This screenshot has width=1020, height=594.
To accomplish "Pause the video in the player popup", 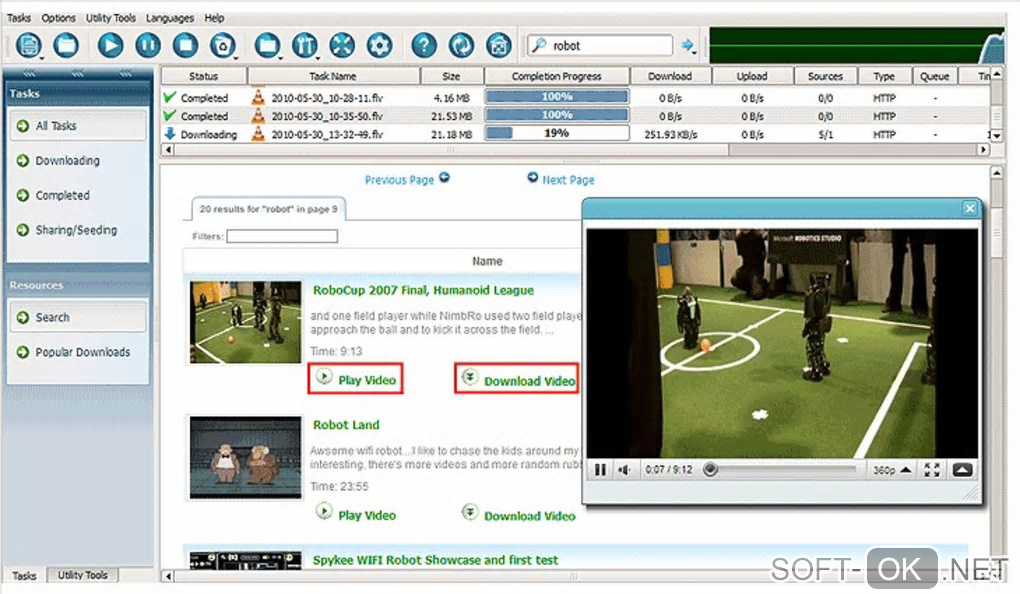I will pyautogui.click(x=600, y=470).
